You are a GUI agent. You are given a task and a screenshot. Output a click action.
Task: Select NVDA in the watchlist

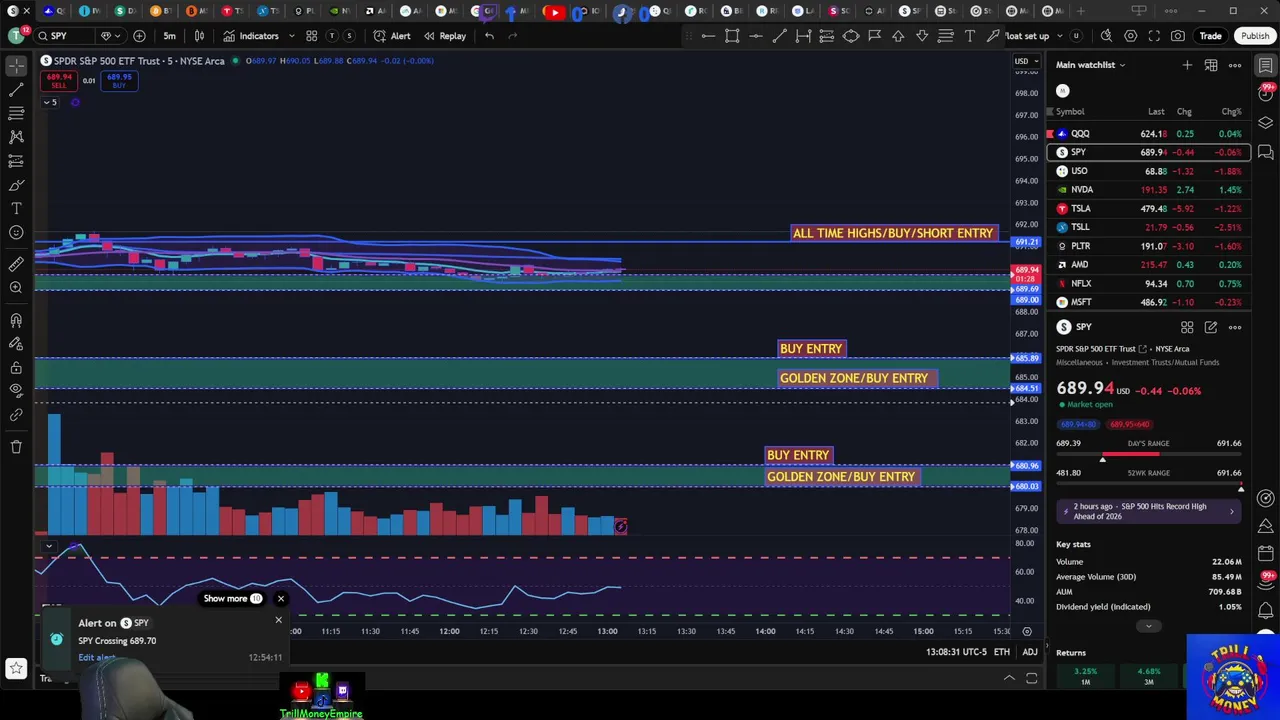(1148, 190)
